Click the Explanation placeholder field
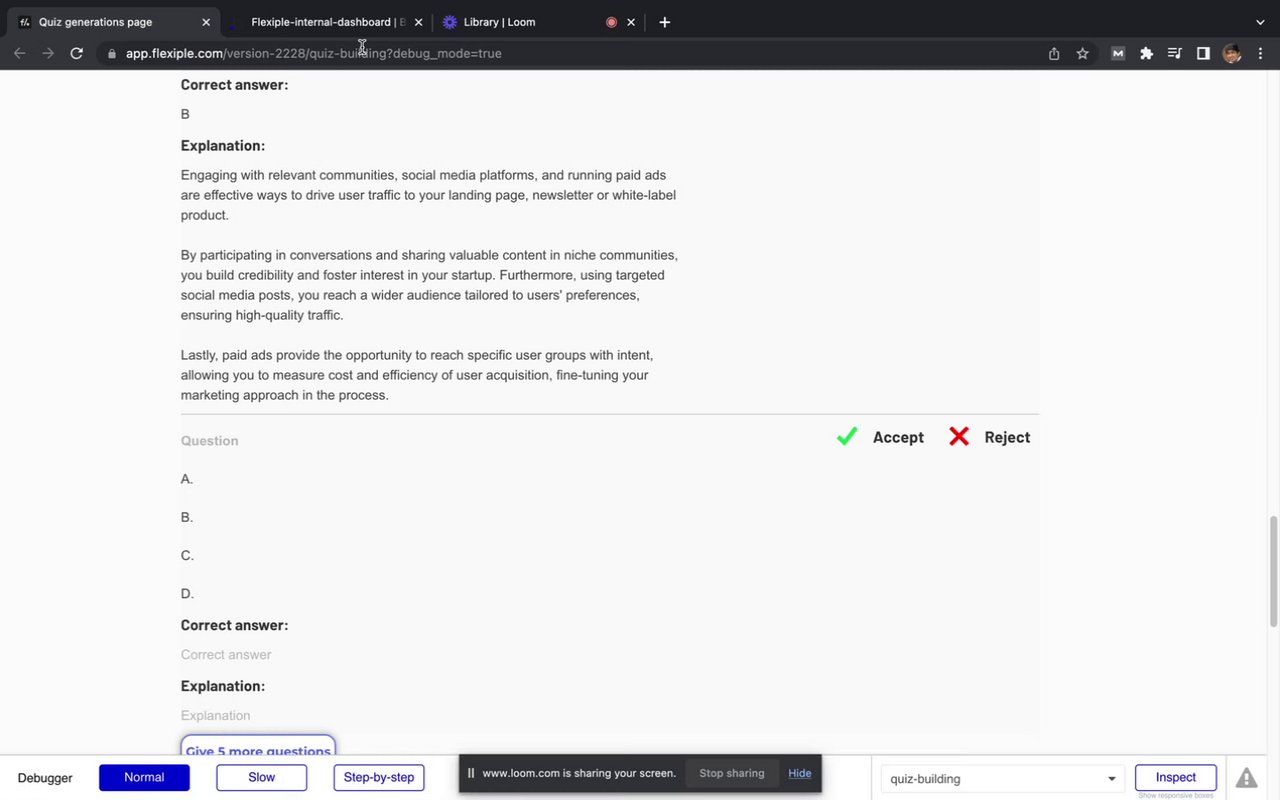 pos(216,716)
